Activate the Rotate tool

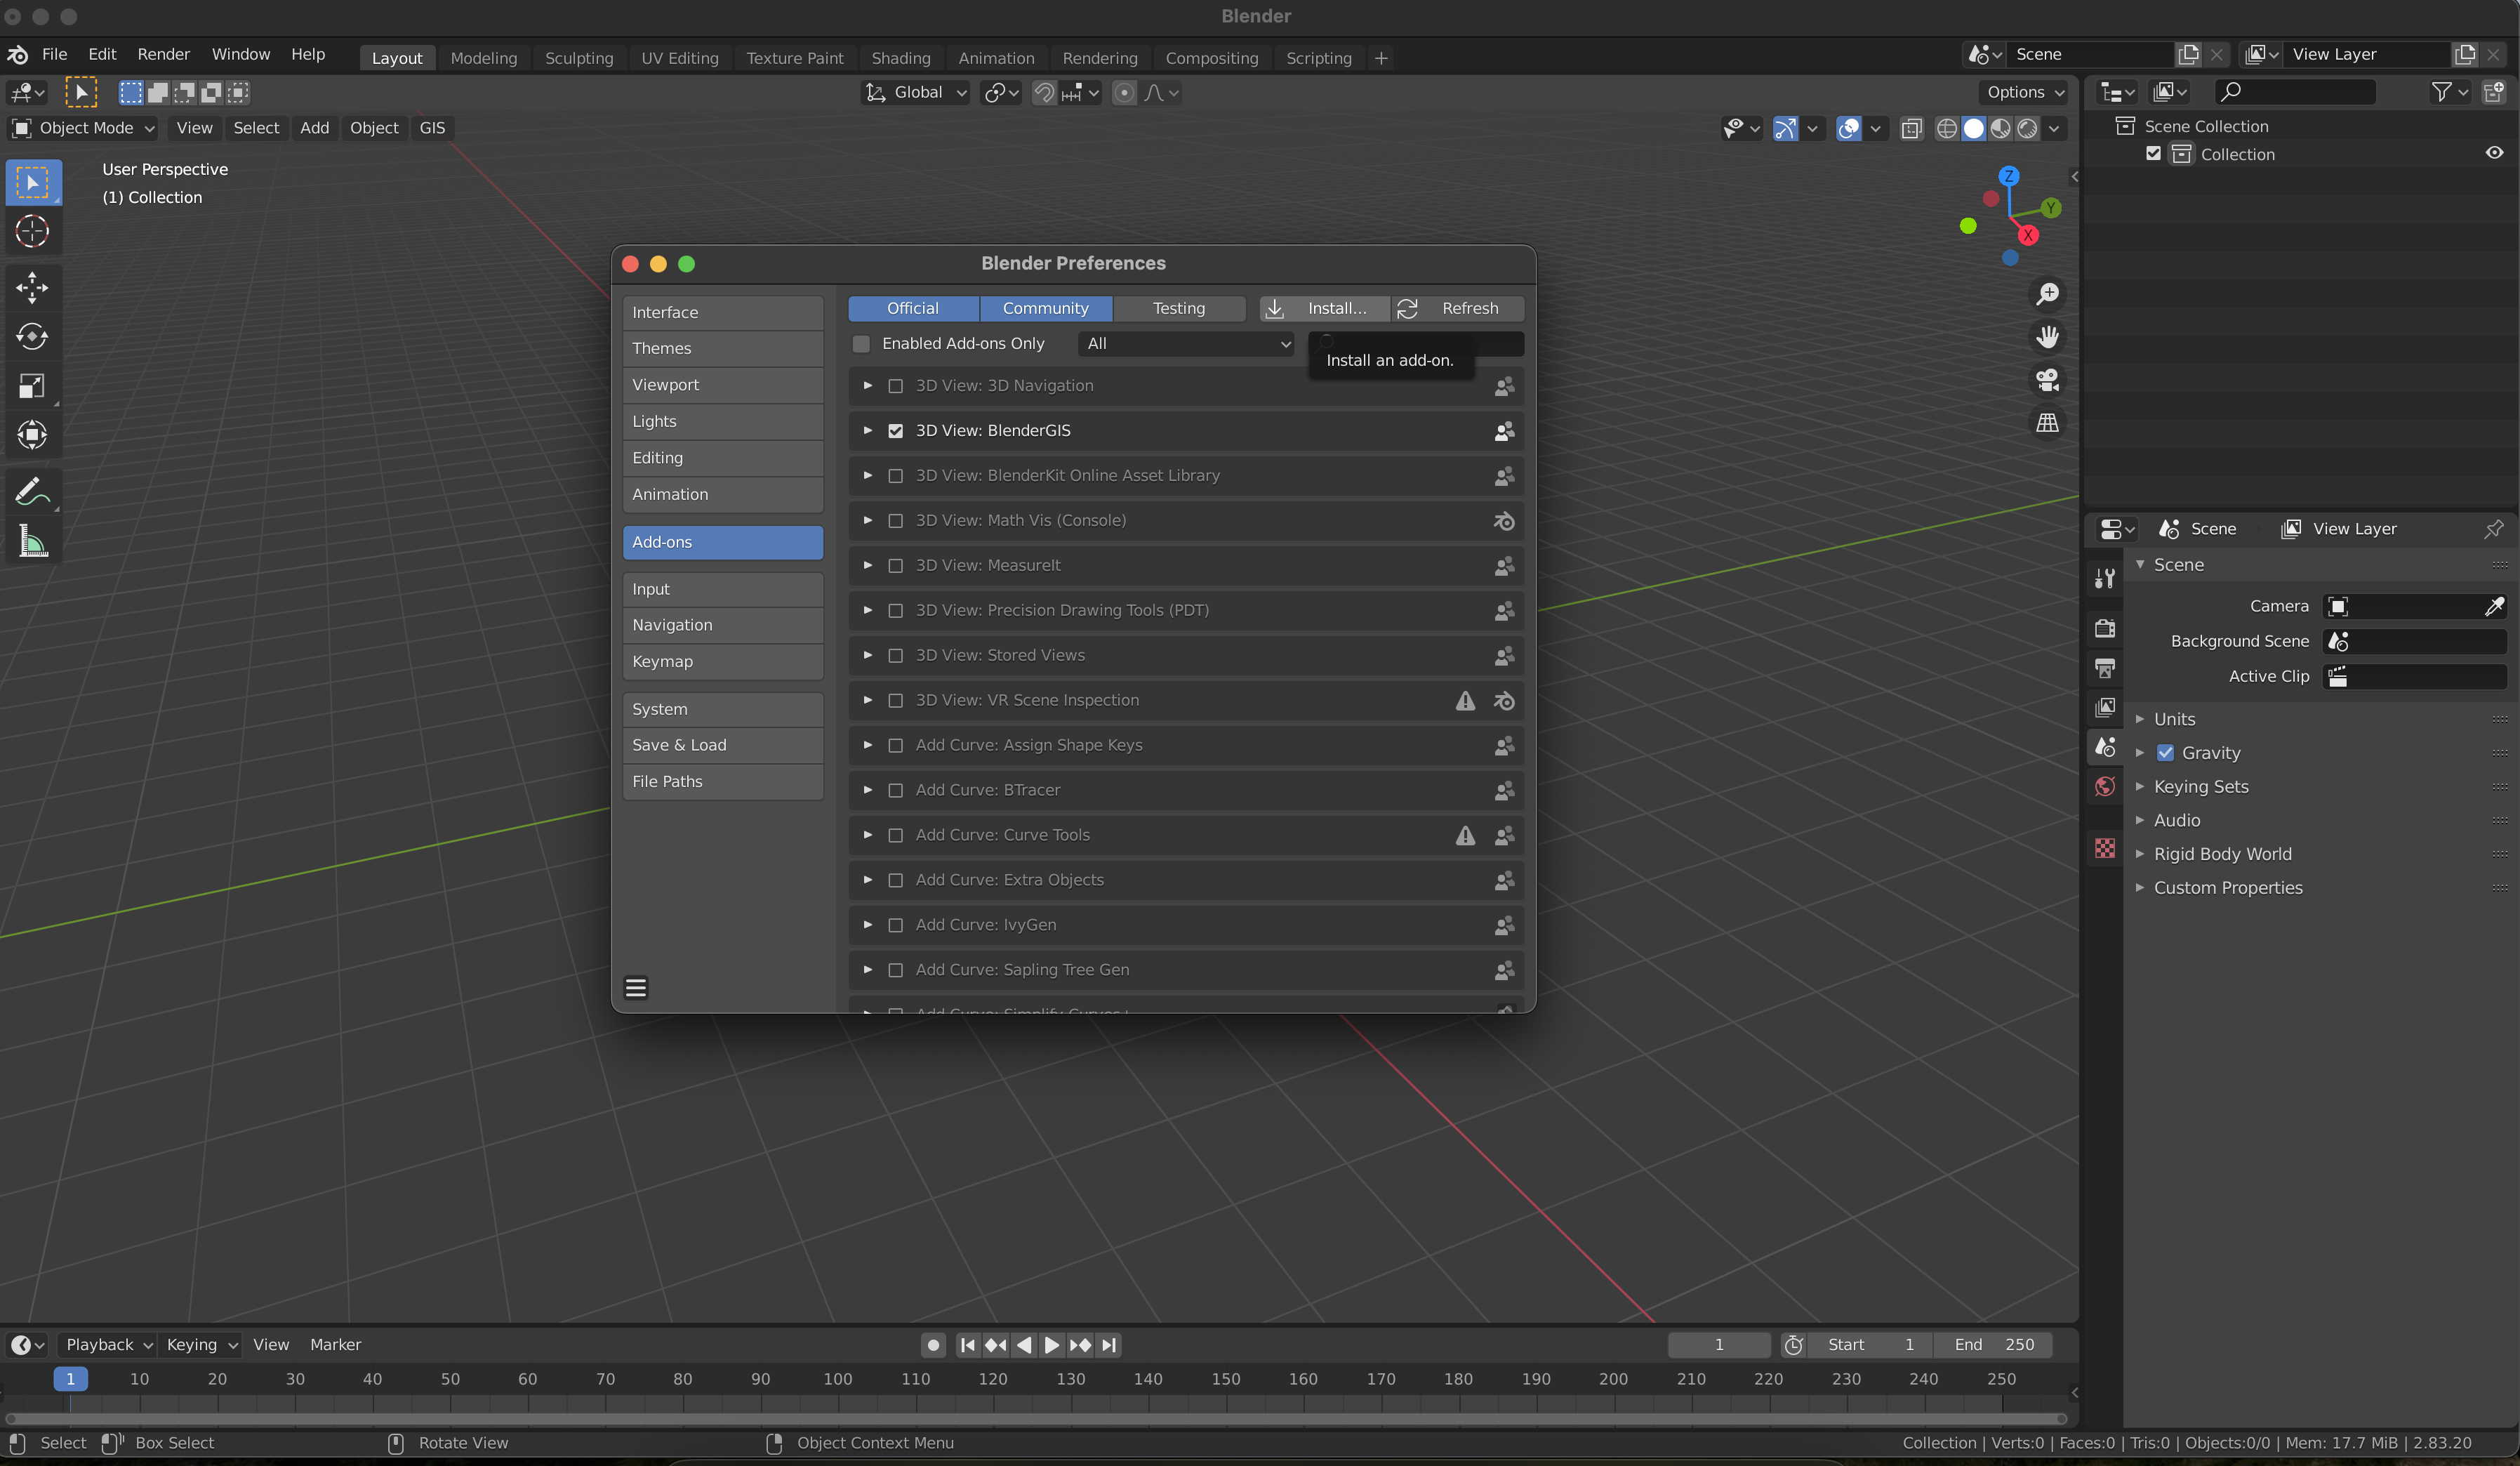tap(32, 337)
